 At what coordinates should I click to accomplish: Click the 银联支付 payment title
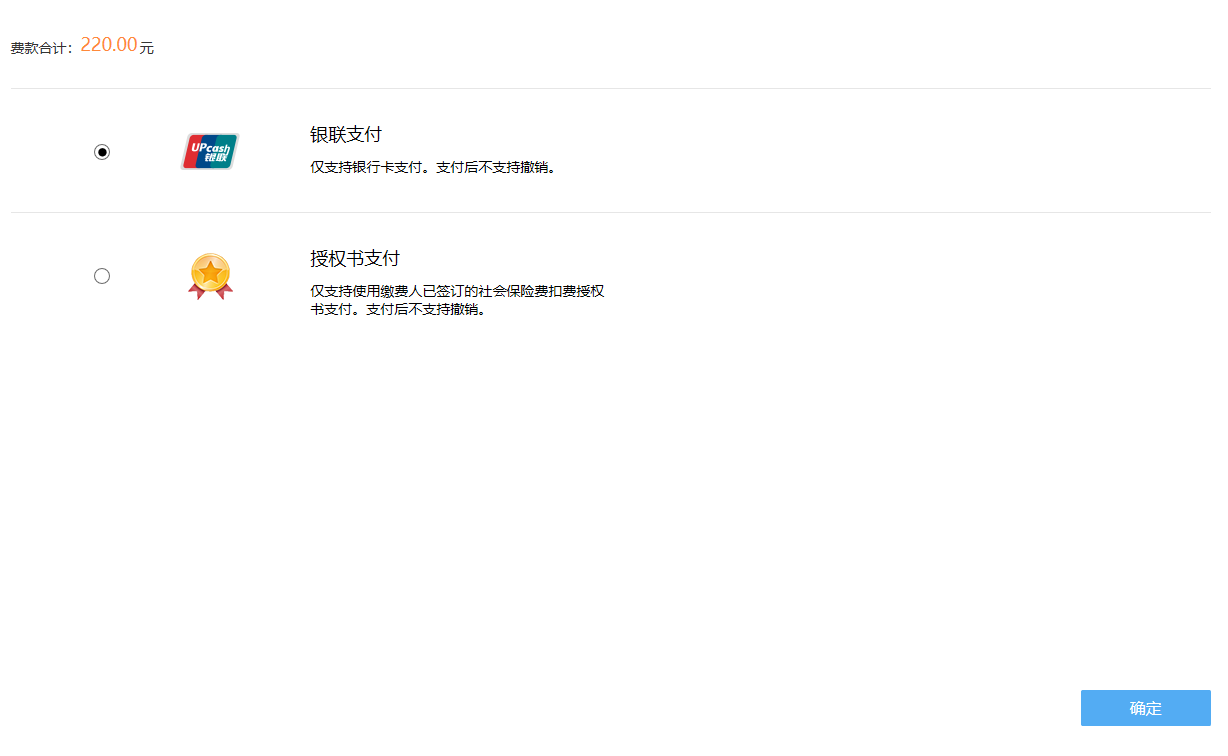pos(346,135)
